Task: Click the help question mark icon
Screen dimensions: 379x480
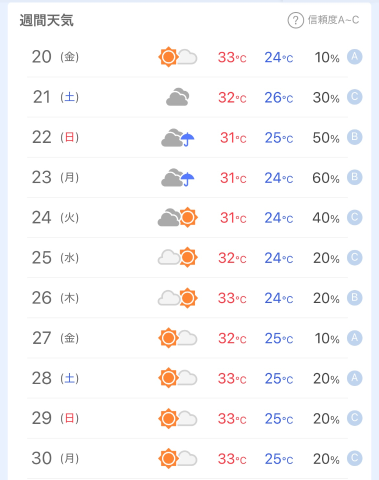Action: coord(295,20)
